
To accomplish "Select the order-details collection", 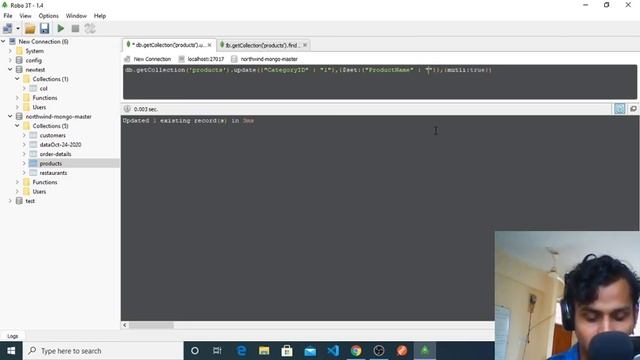I will click(56, 154).
